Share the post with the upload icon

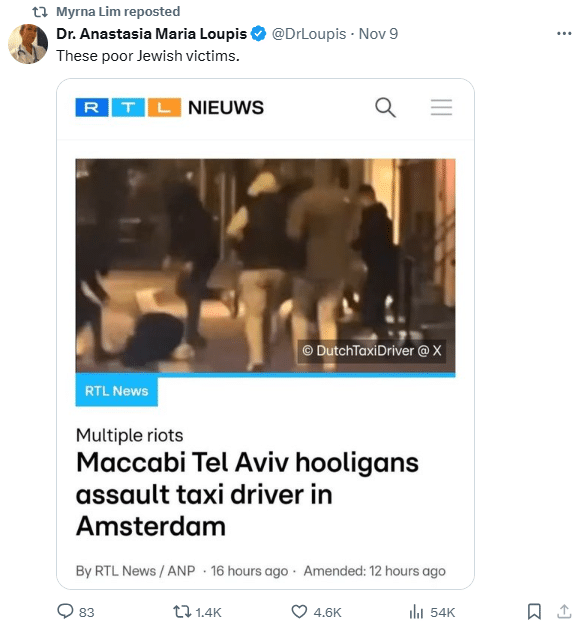click(x=564, y=611)
